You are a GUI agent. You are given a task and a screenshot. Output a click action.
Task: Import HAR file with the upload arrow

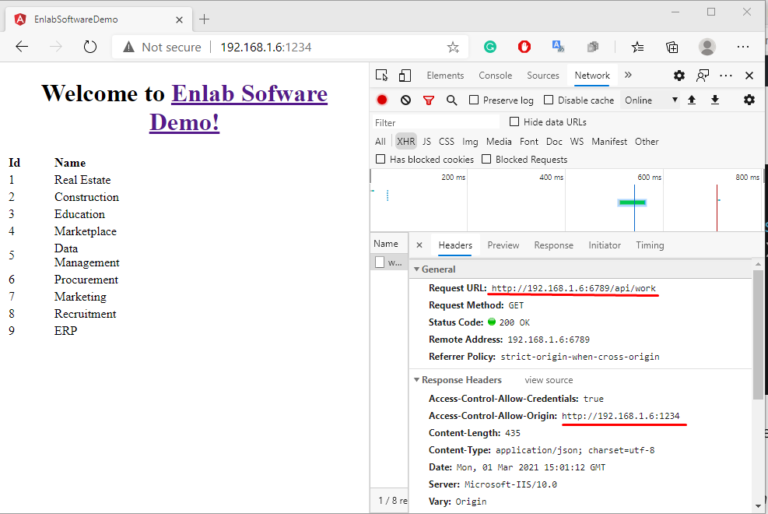[692, 100]
